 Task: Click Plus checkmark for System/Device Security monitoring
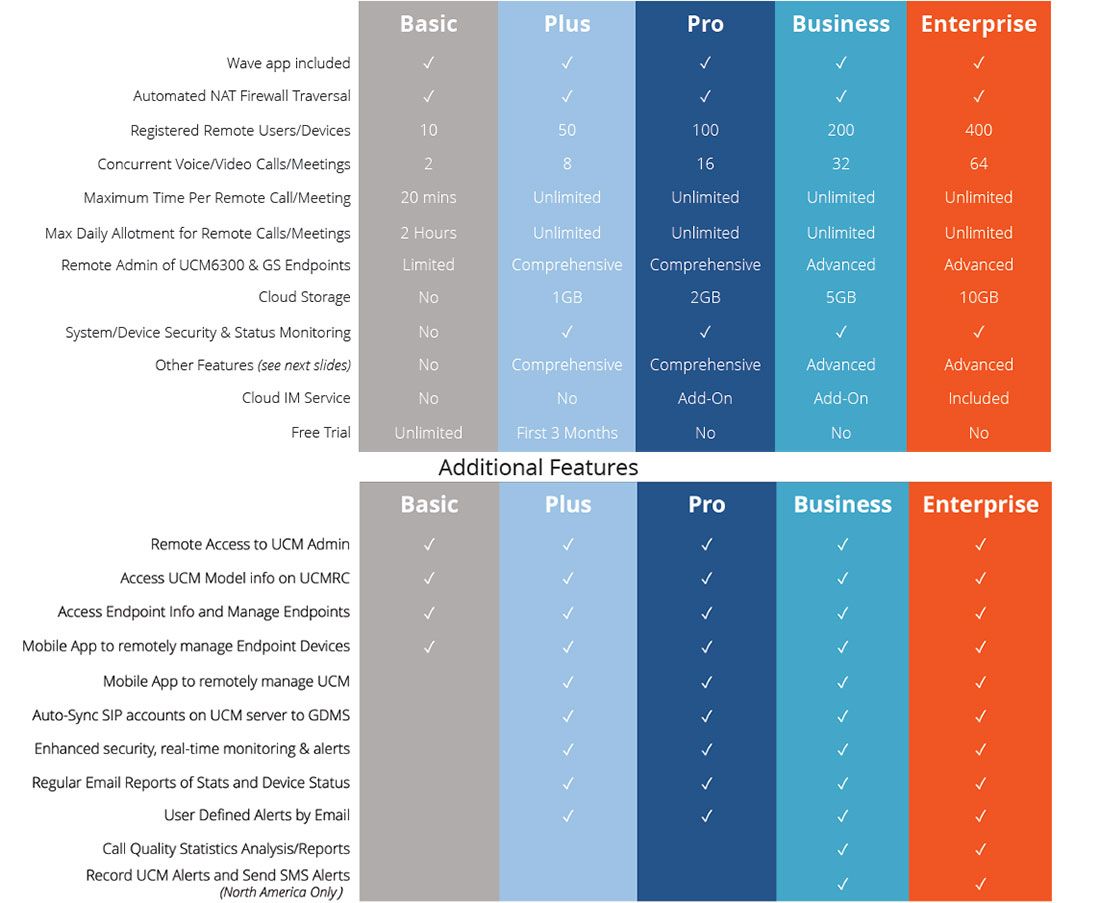coord(567,332)
